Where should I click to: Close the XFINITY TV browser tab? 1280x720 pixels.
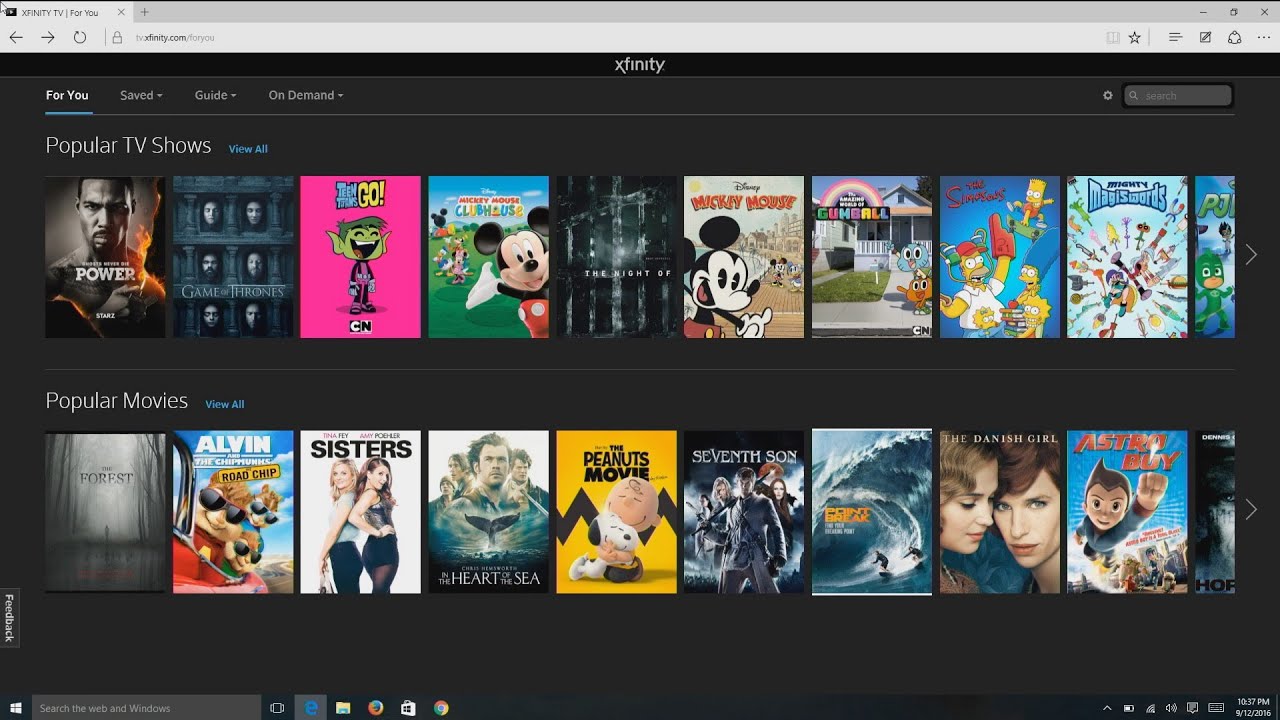pos(120,12)
